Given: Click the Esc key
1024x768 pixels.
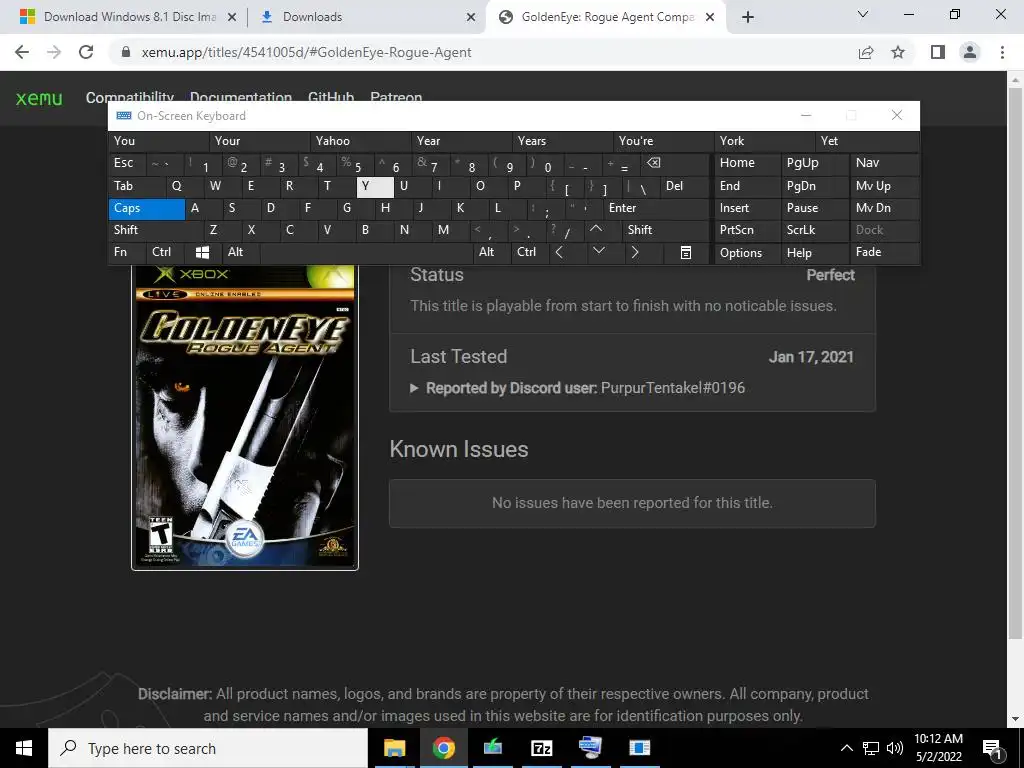Looking at the screenshot, I should coord(127,163).
